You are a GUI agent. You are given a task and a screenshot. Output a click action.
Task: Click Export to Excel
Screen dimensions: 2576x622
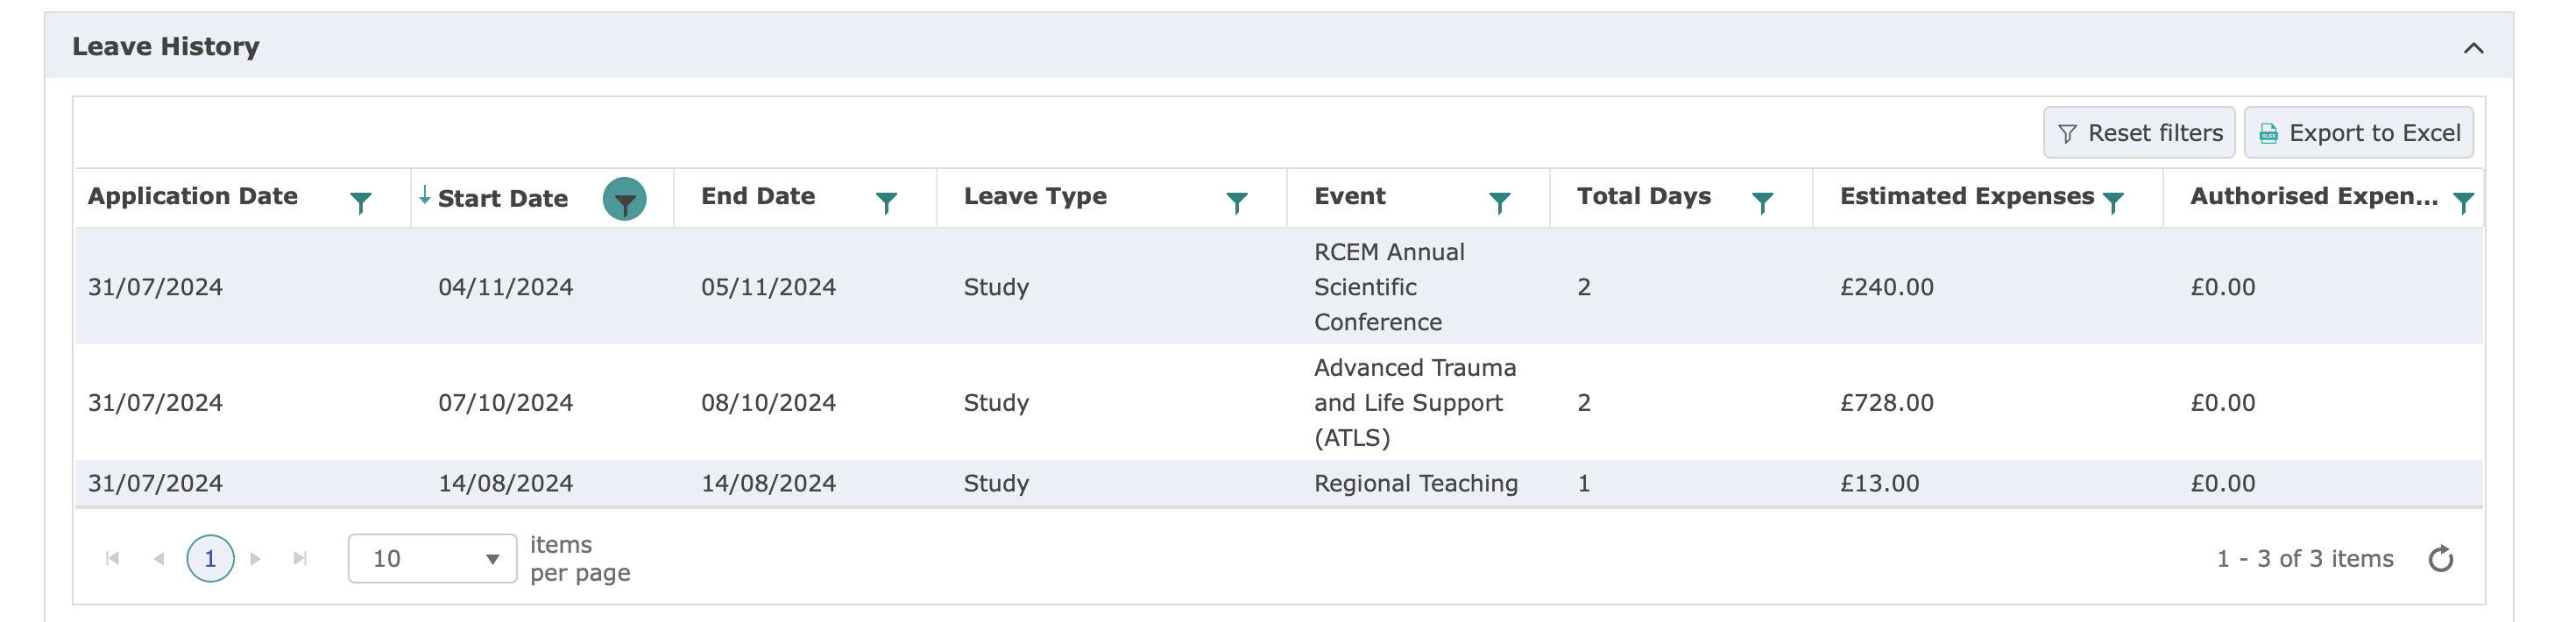[x=2358, y=133]
